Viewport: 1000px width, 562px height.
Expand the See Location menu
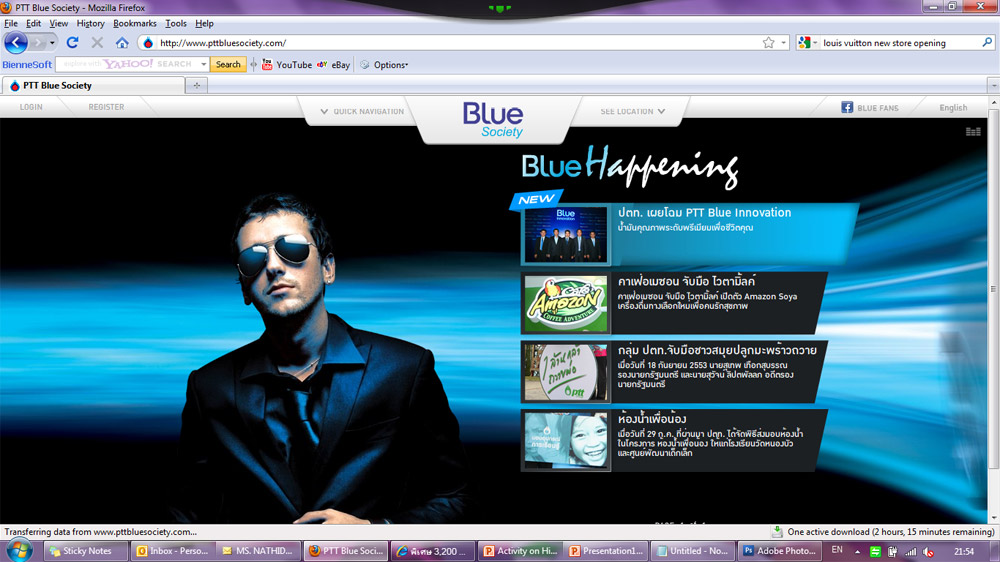click(633, 111)
